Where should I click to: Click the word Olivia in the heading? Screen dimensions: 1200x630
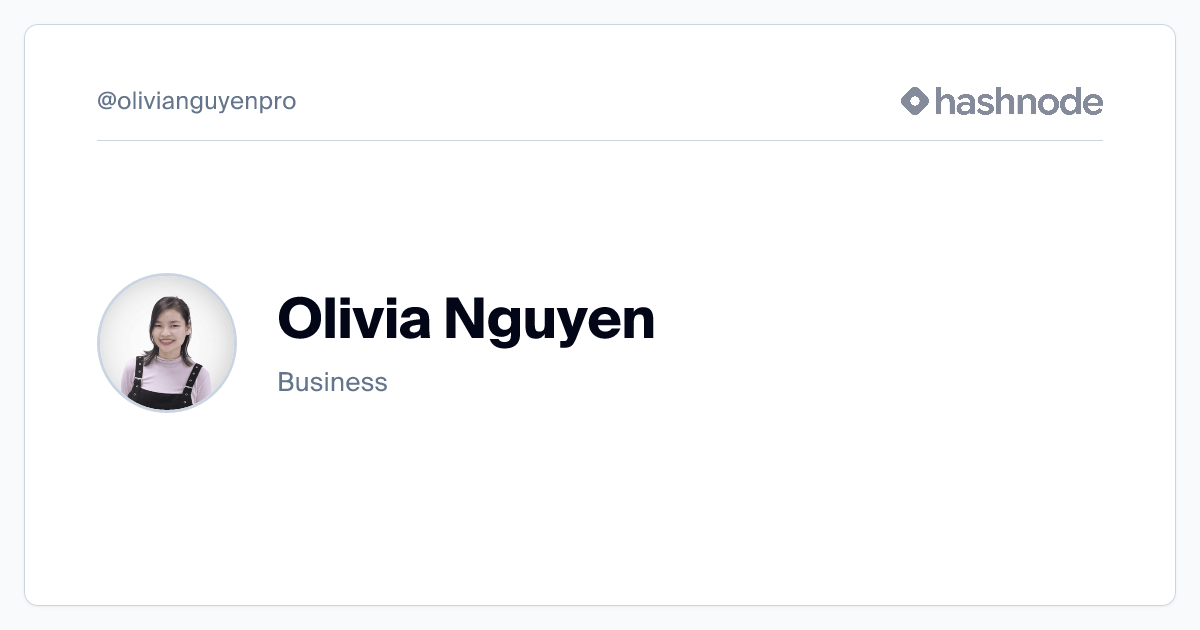(x=354, y=318)
